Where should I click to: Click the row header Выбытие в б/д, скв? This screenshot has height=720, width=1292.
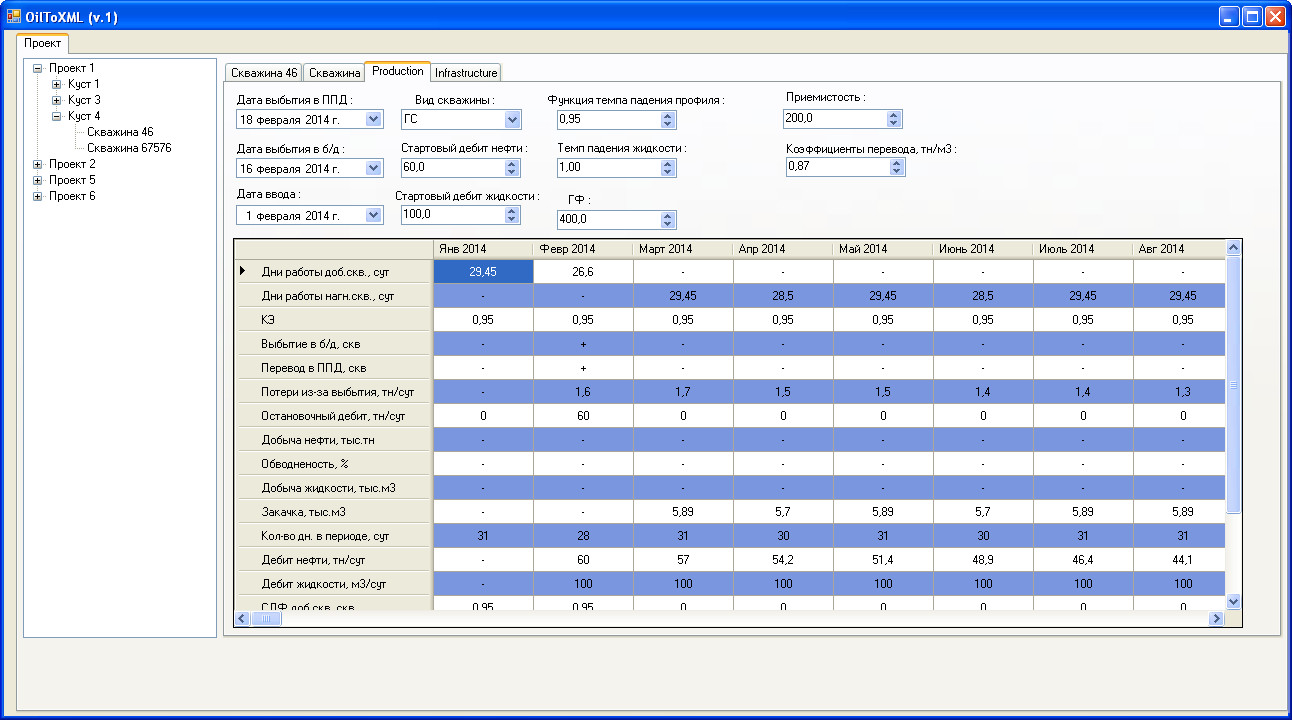333,343
